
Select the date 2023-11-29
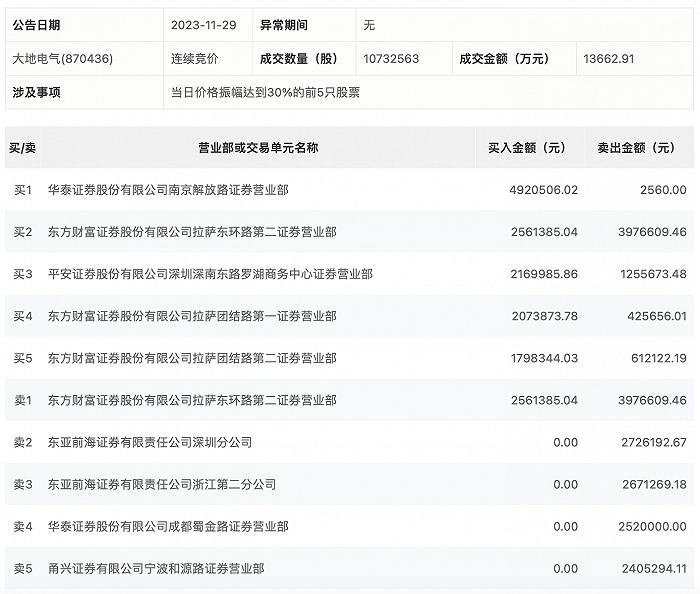pos(204,25)
